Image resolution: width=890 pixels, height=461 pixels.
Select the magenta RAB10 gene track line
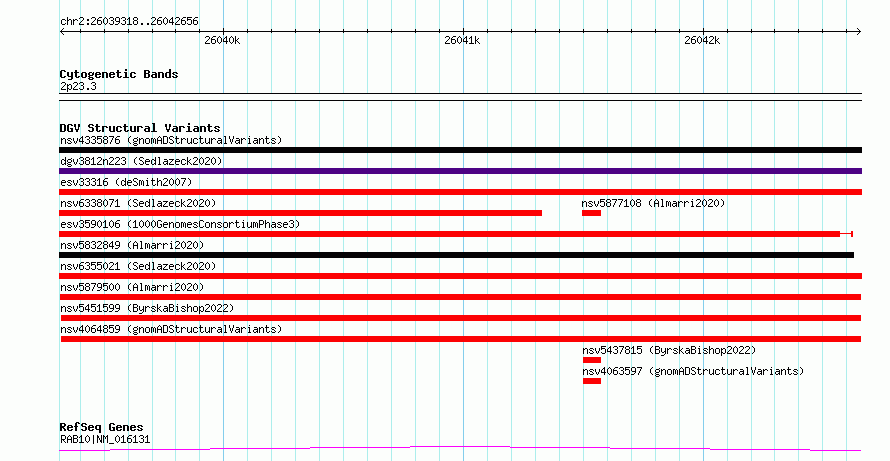pos(460,449)
